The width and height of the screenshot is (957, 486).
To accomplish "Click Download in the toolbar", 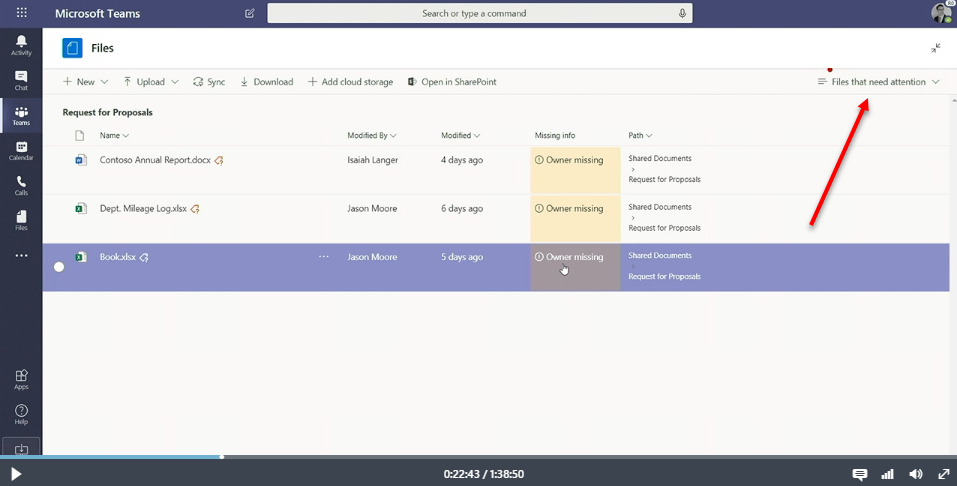I will coord(266,82).
